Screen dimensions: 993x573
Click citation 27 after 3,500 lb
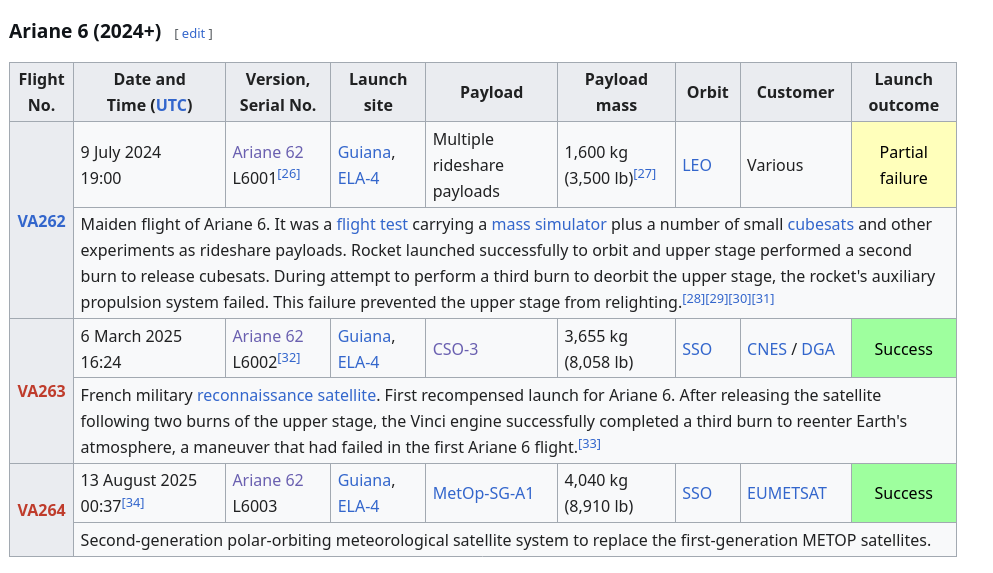tap(644, 174)
